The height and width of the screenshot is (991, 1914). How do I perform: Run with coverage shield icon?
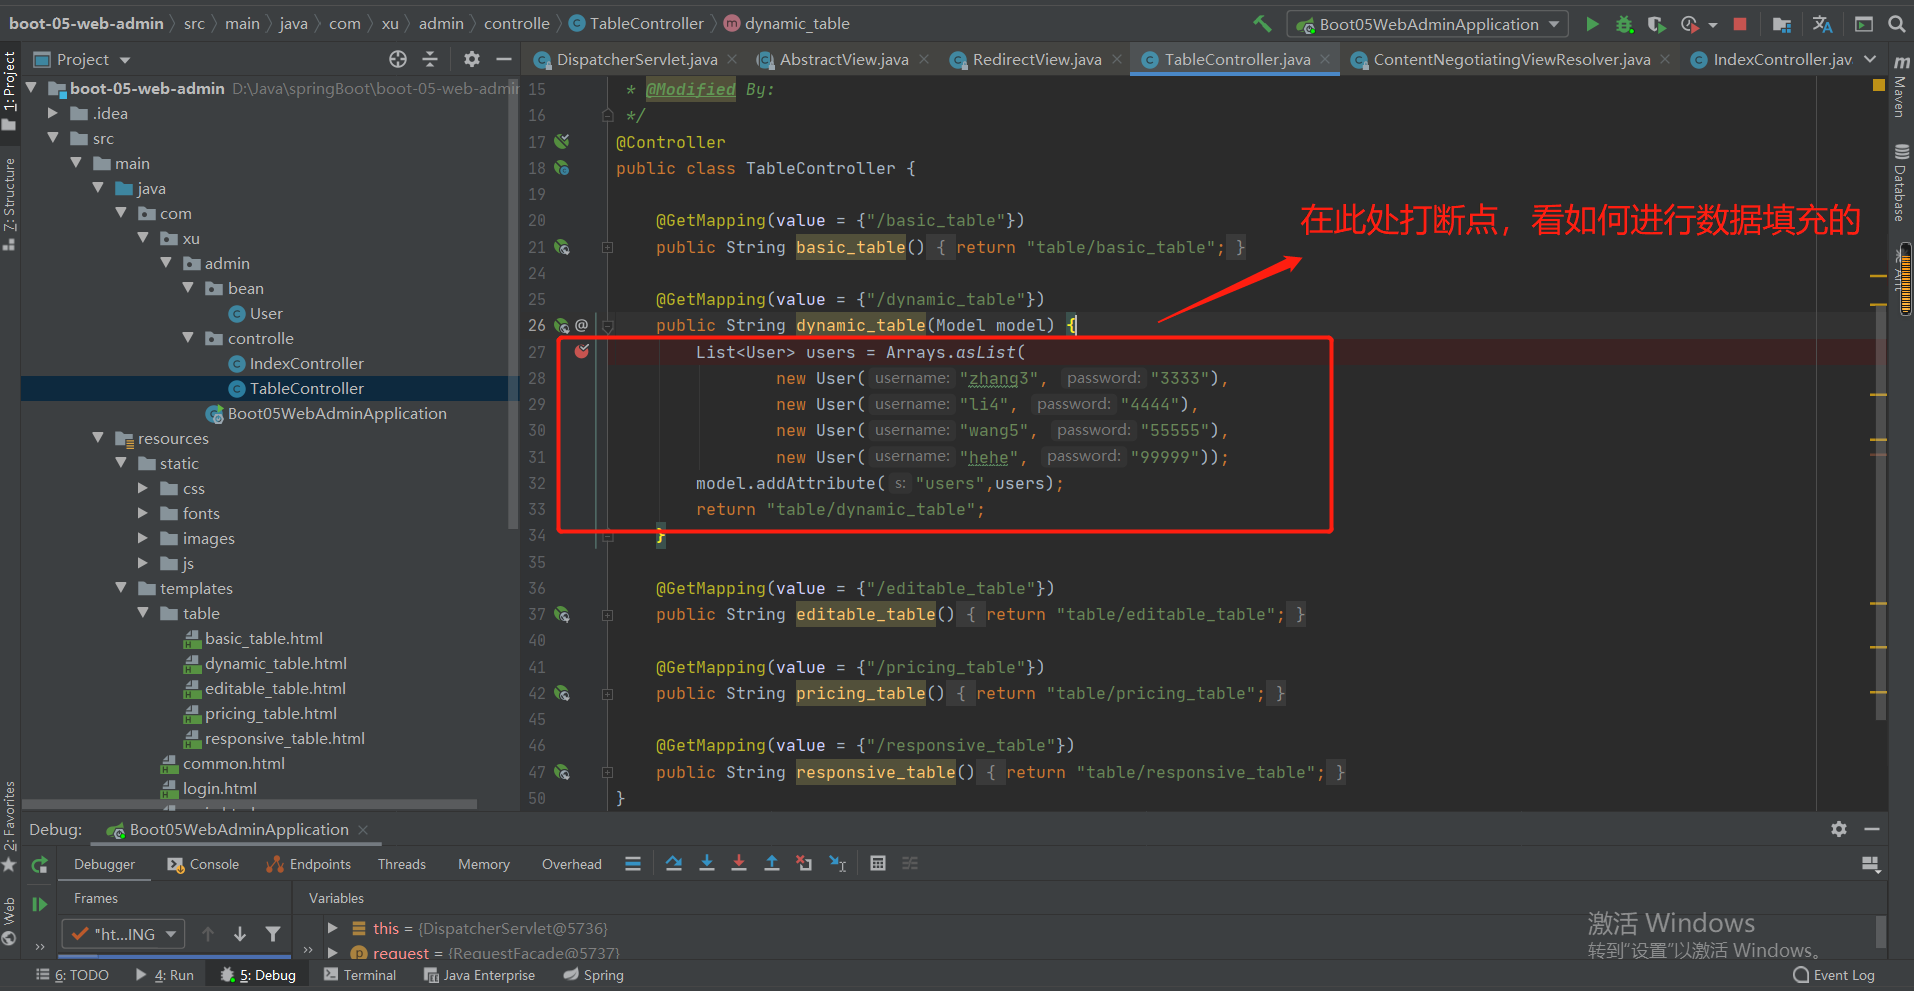[1657, 24]
